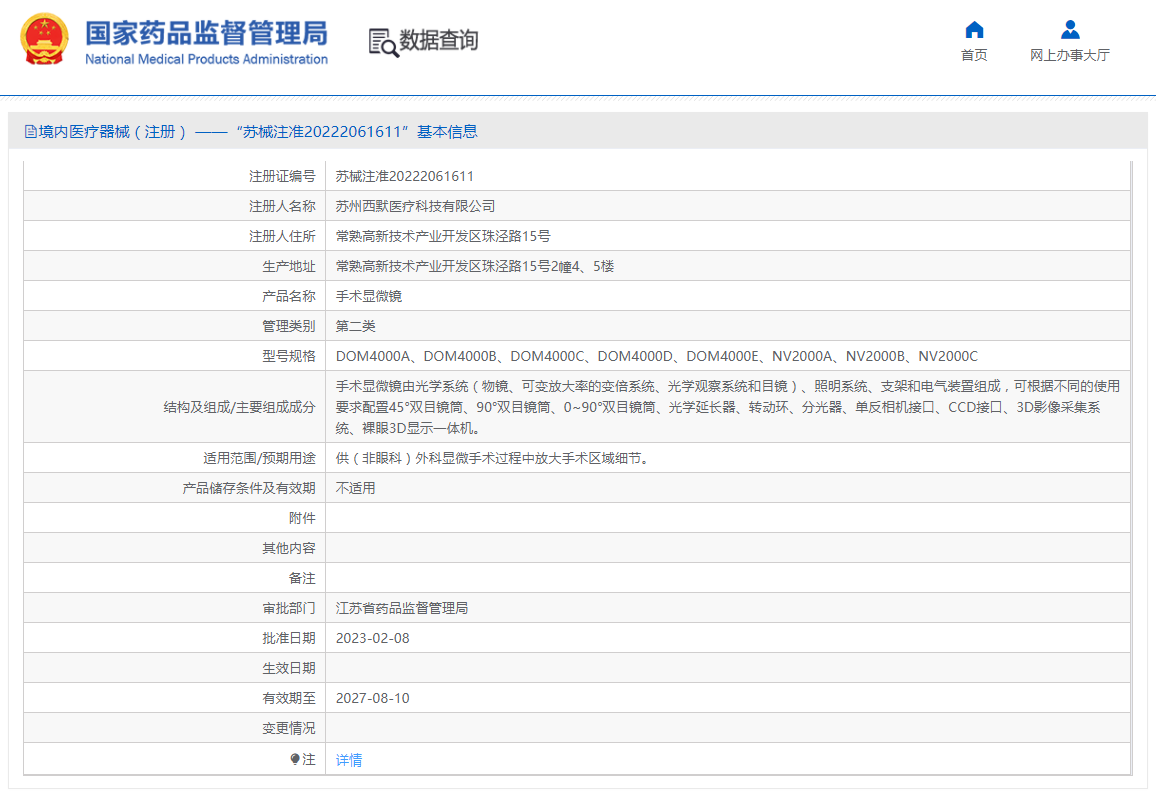1156x793 pixels.
Task: Click approving department 江苏省药品监督管理局
Action: tap(402, 609)
